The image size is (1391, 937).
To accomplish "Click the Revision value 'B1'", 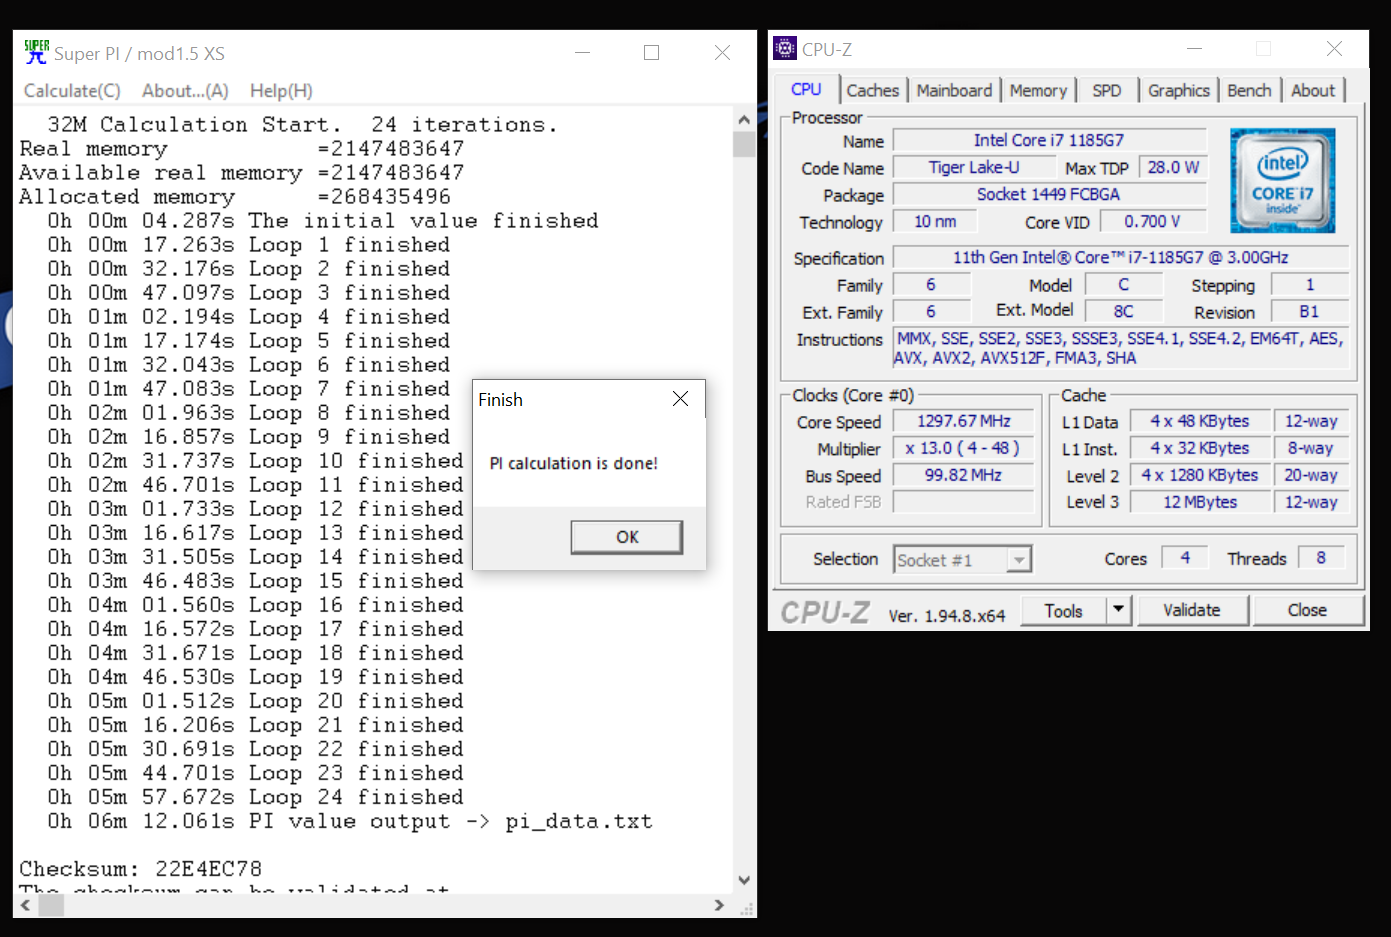I will (1310, 312).
